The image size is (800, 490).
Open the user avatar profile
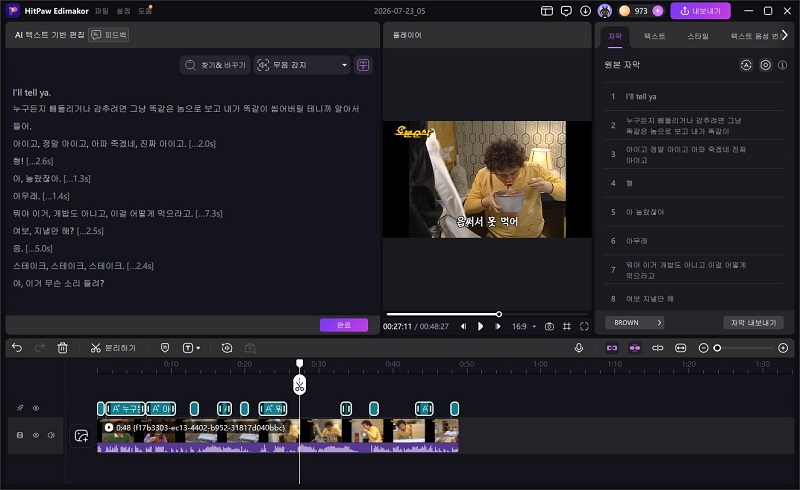605,11
